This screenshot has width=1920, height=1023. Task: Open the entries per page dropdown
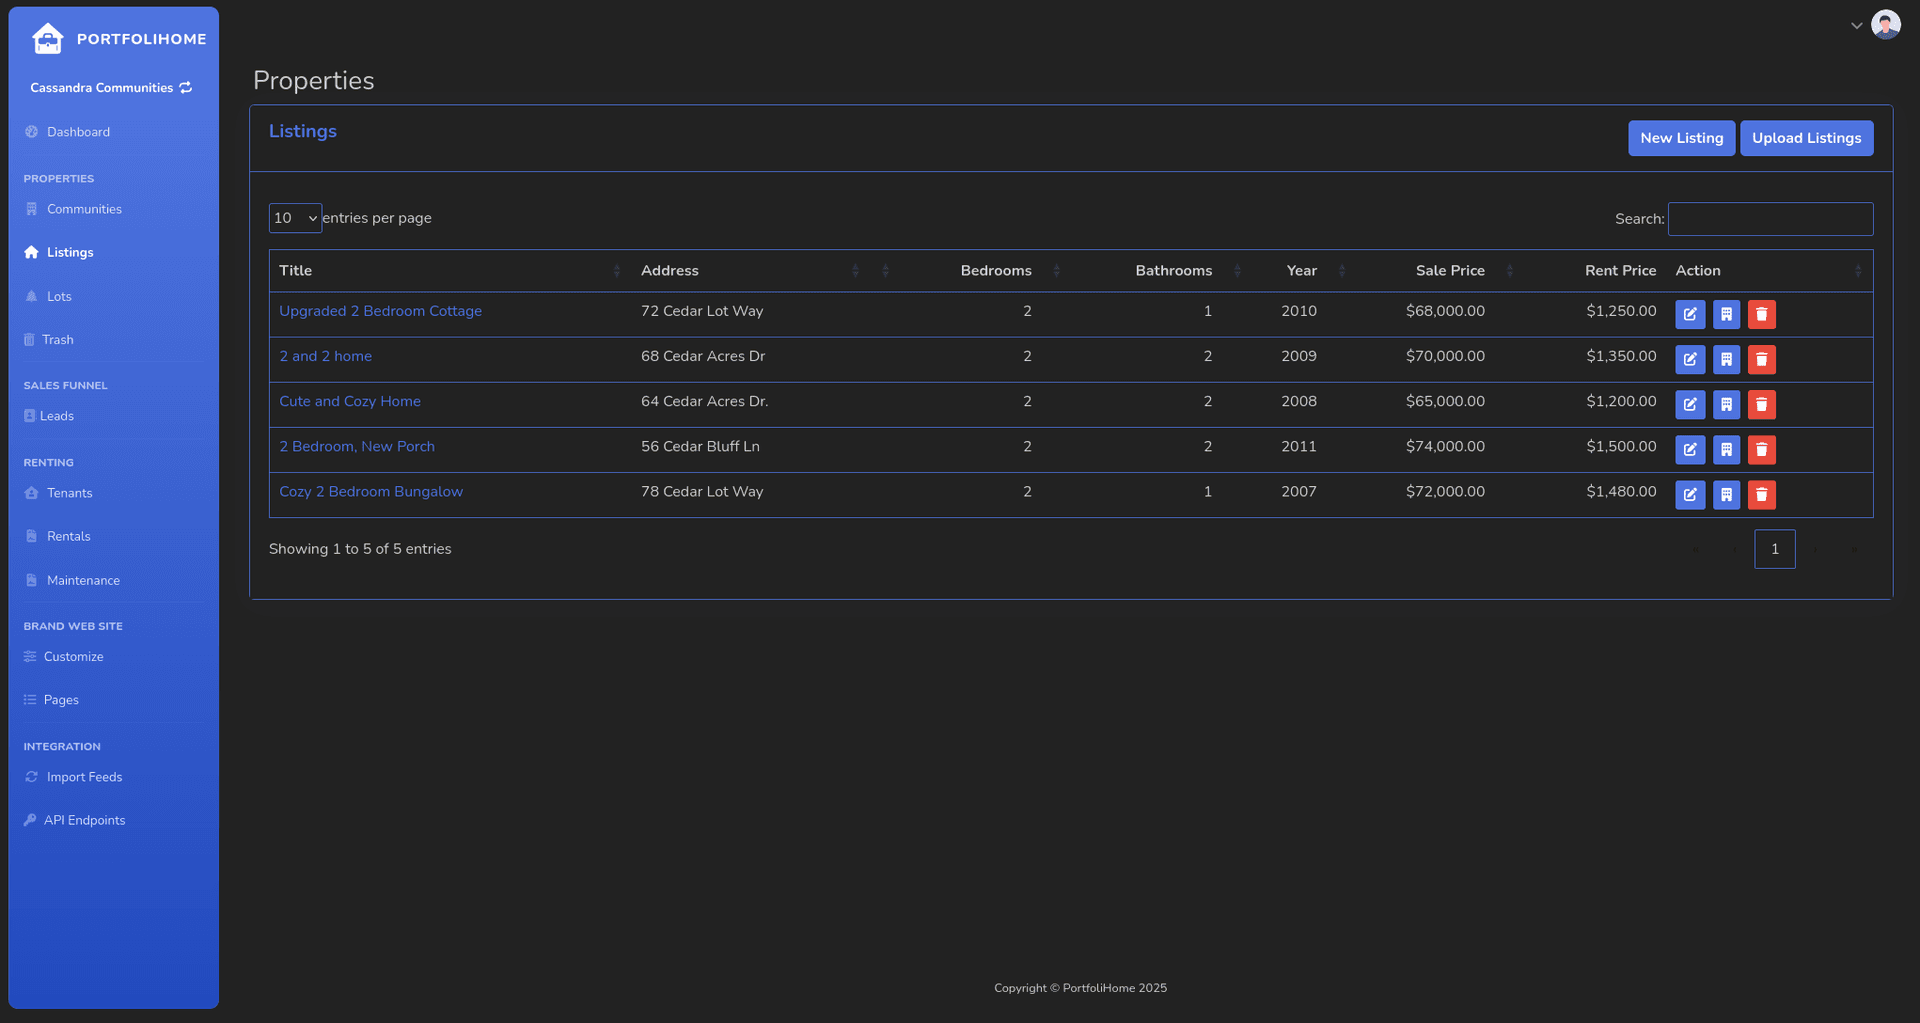[295, 218]
